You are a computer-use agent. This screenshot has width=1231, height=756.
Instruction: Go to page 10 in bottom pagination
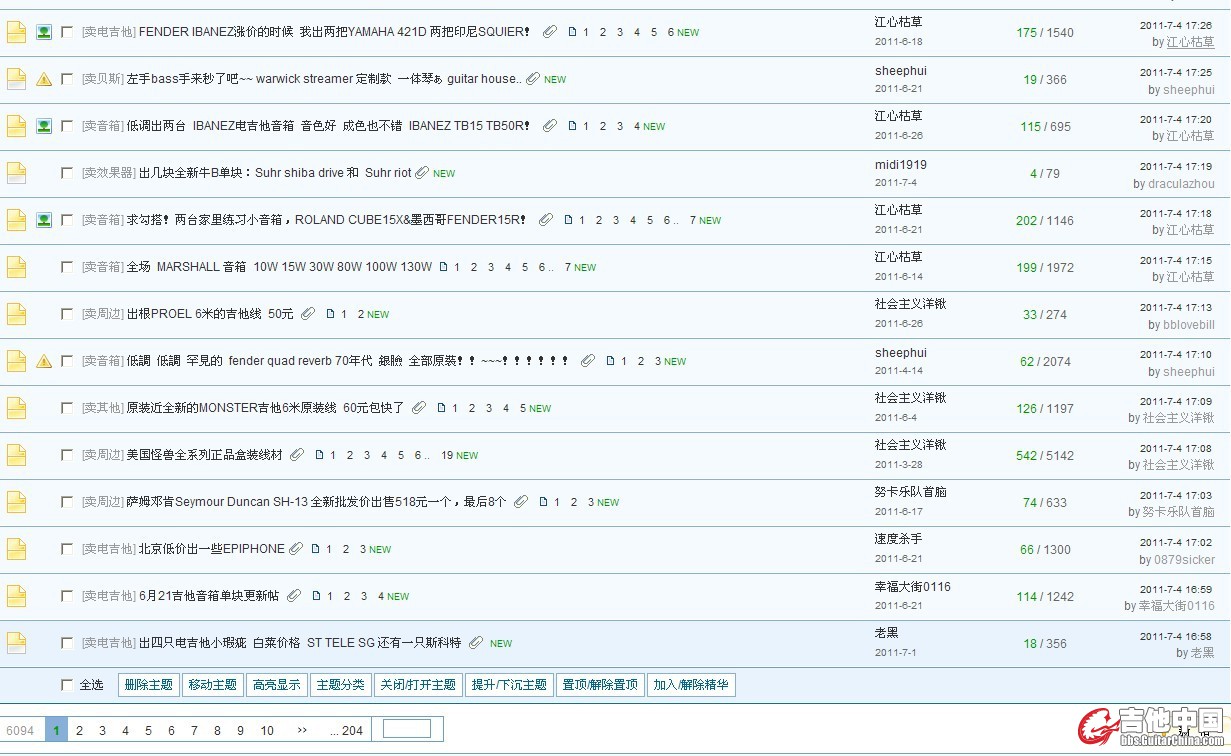coord(267,730)
